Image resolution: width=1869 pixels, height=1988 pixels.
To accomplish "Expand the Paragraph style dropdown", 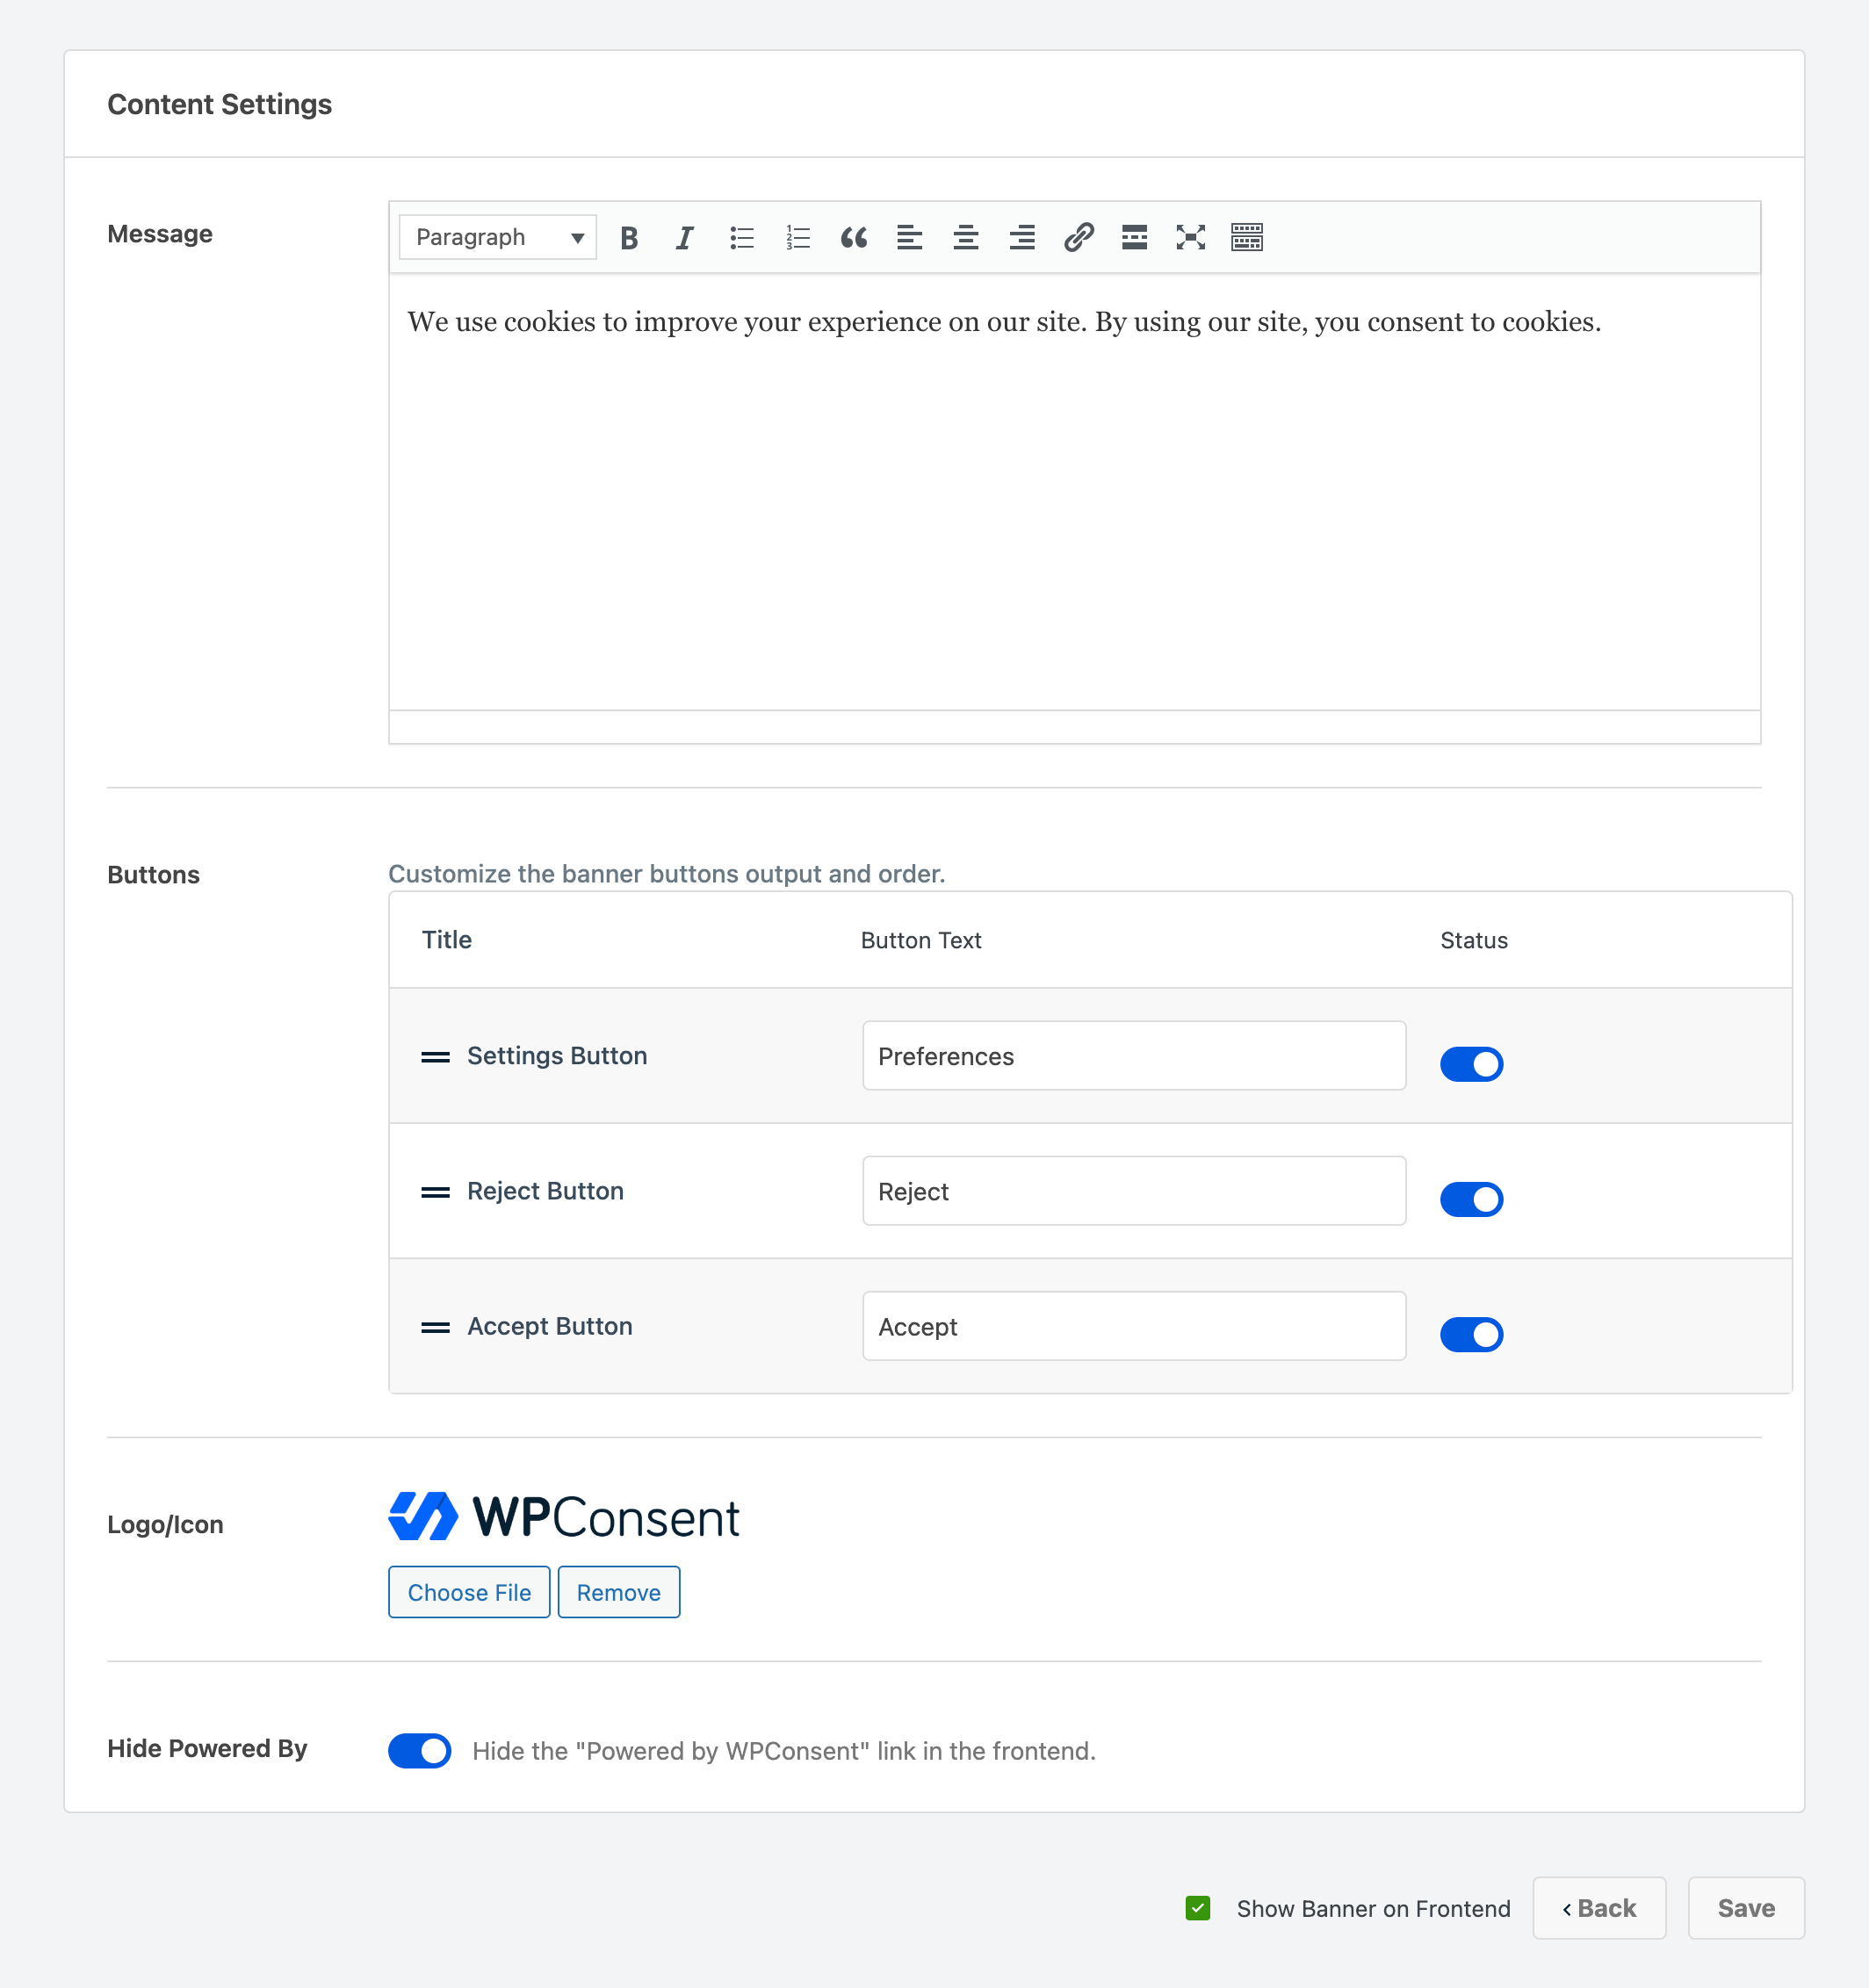I will [497, 237].
